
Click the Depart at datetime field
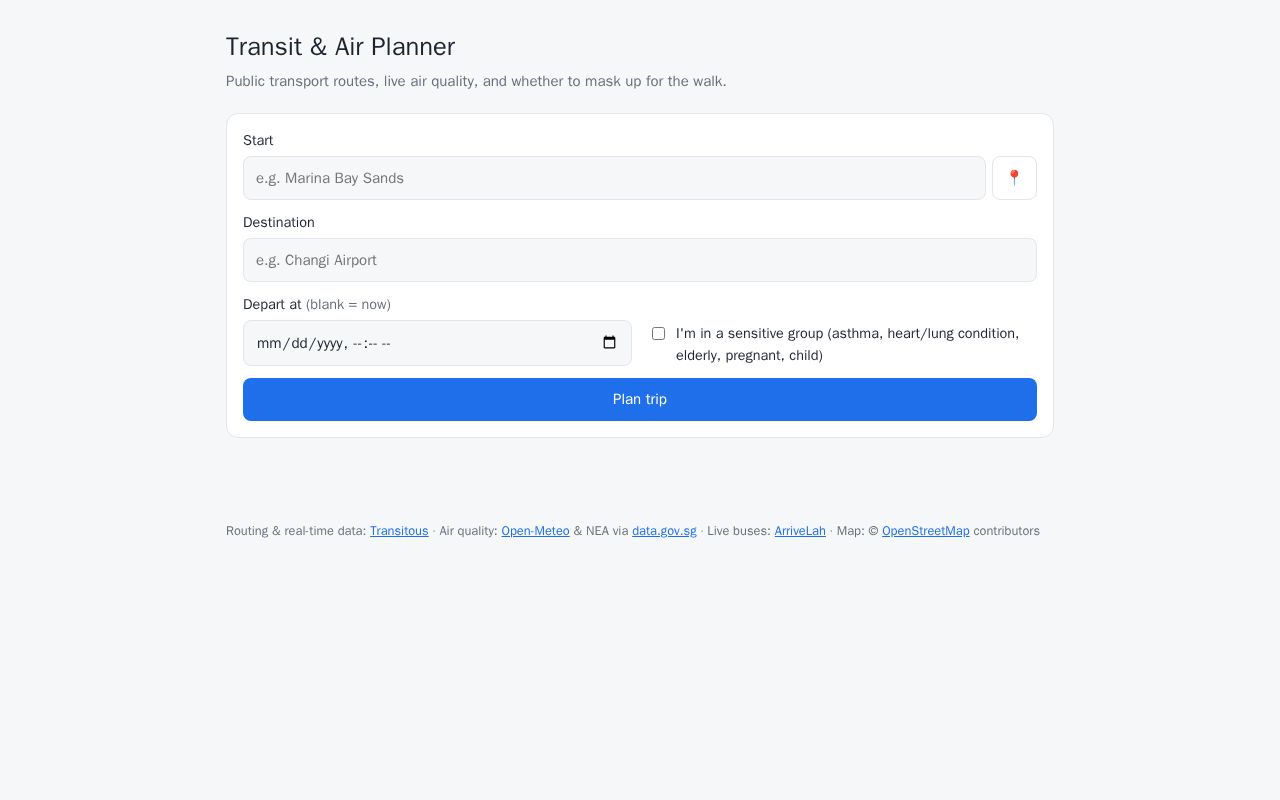pos(437,343)
